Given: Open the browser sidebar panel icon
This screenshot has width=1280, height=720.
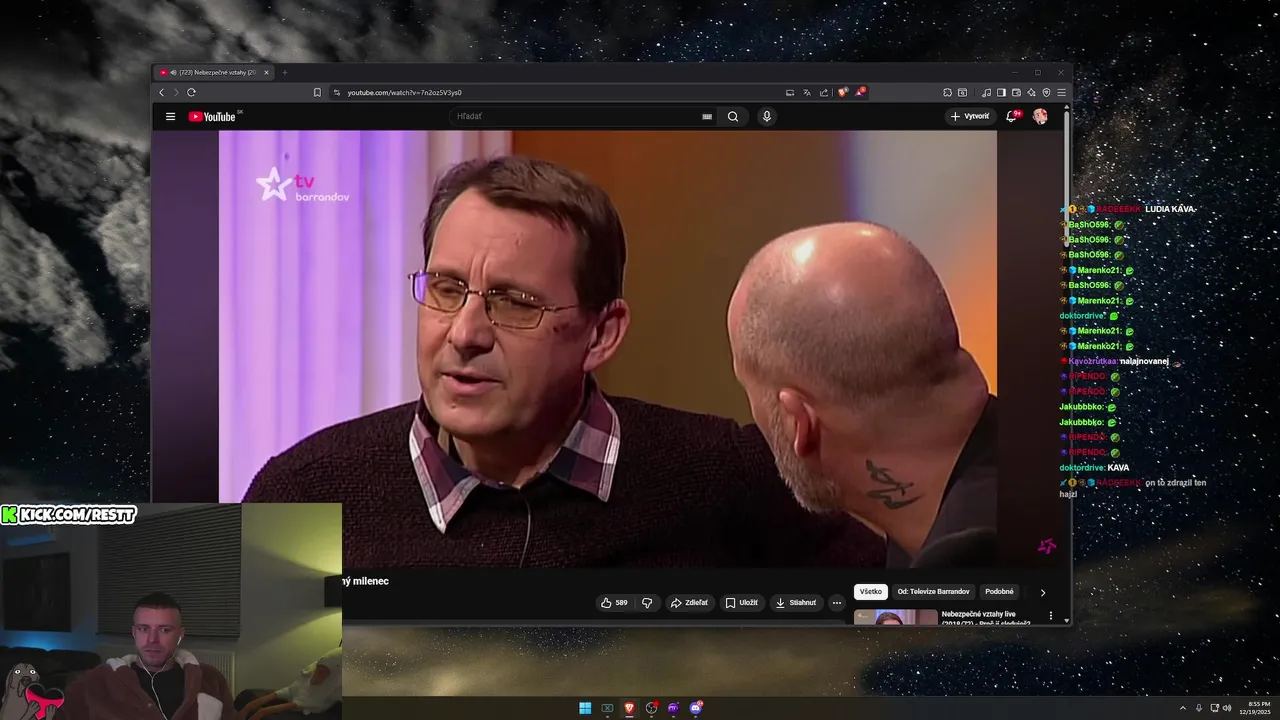Looking at the screenshot, I should pyautogui.click(x=1001, y=92).
